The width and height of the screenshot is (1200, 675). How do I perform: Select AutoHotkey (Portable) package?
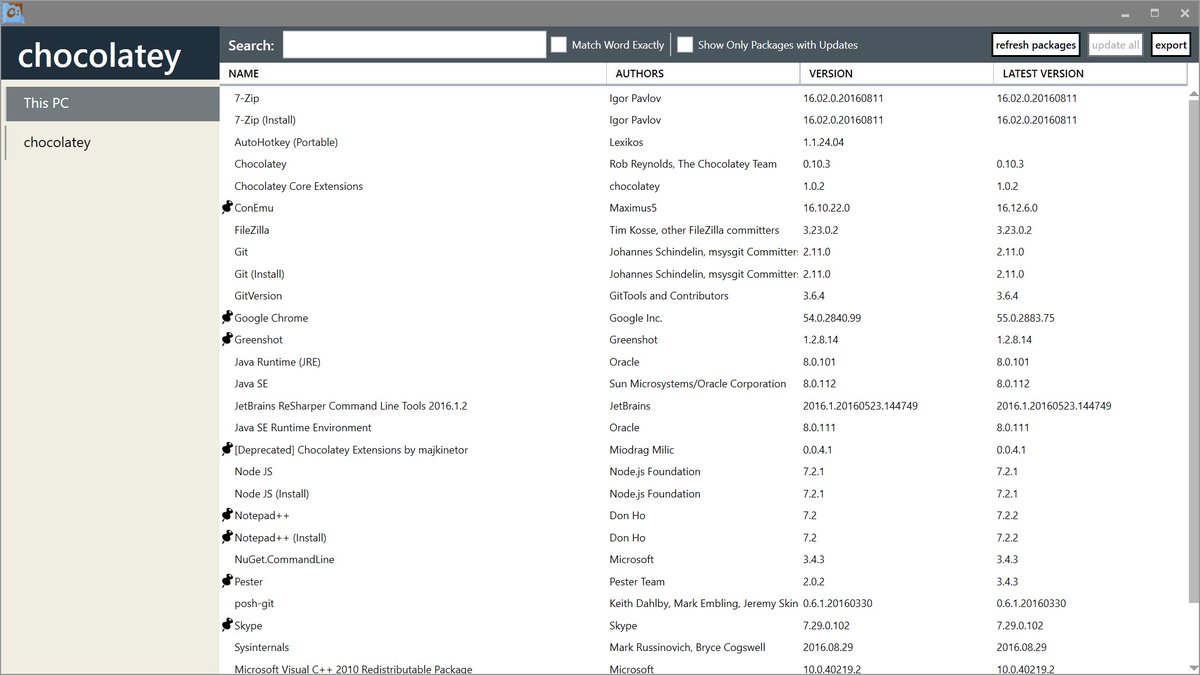click(x=703, y=142)
